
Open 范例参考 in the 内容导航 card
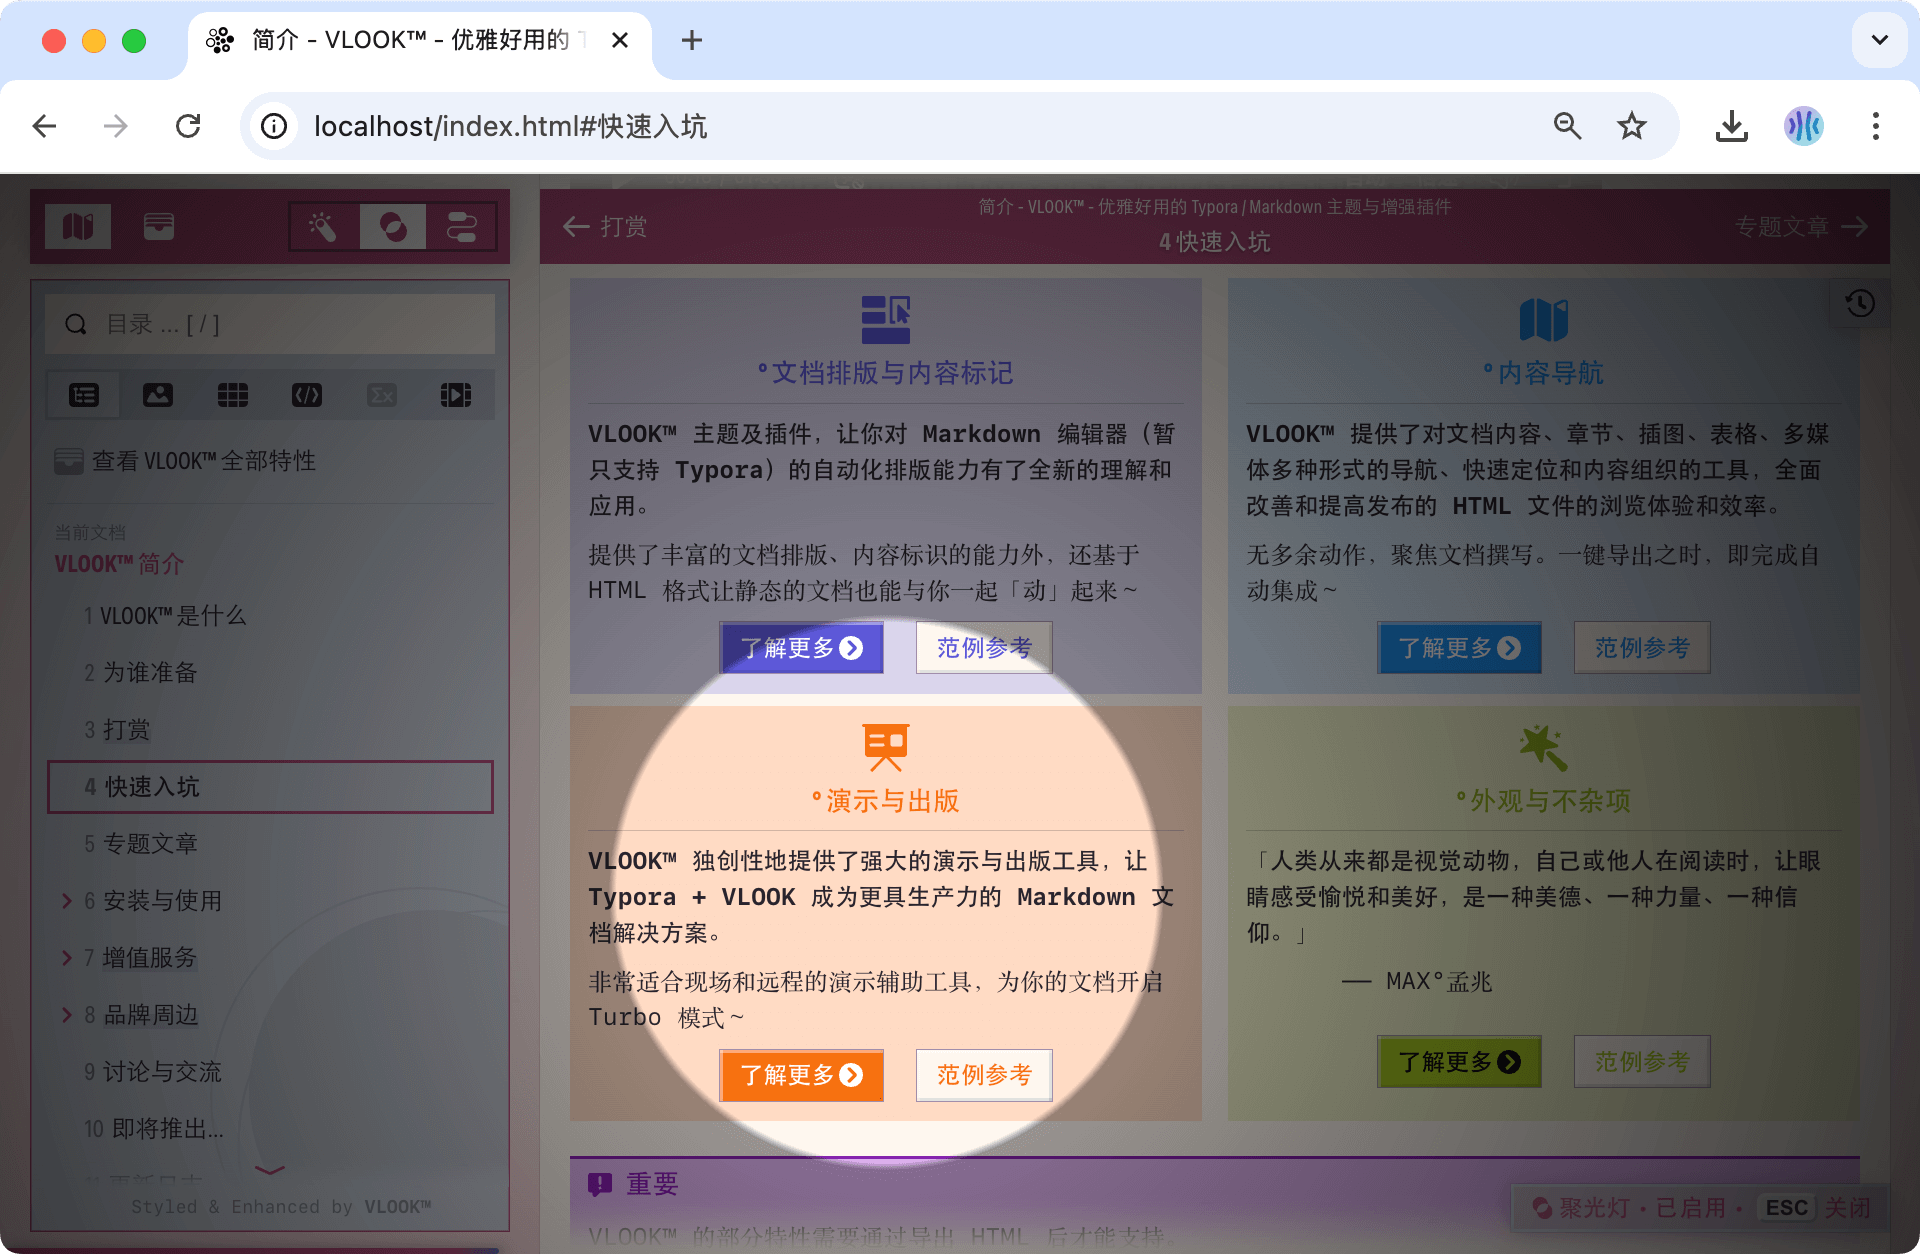1641,647
